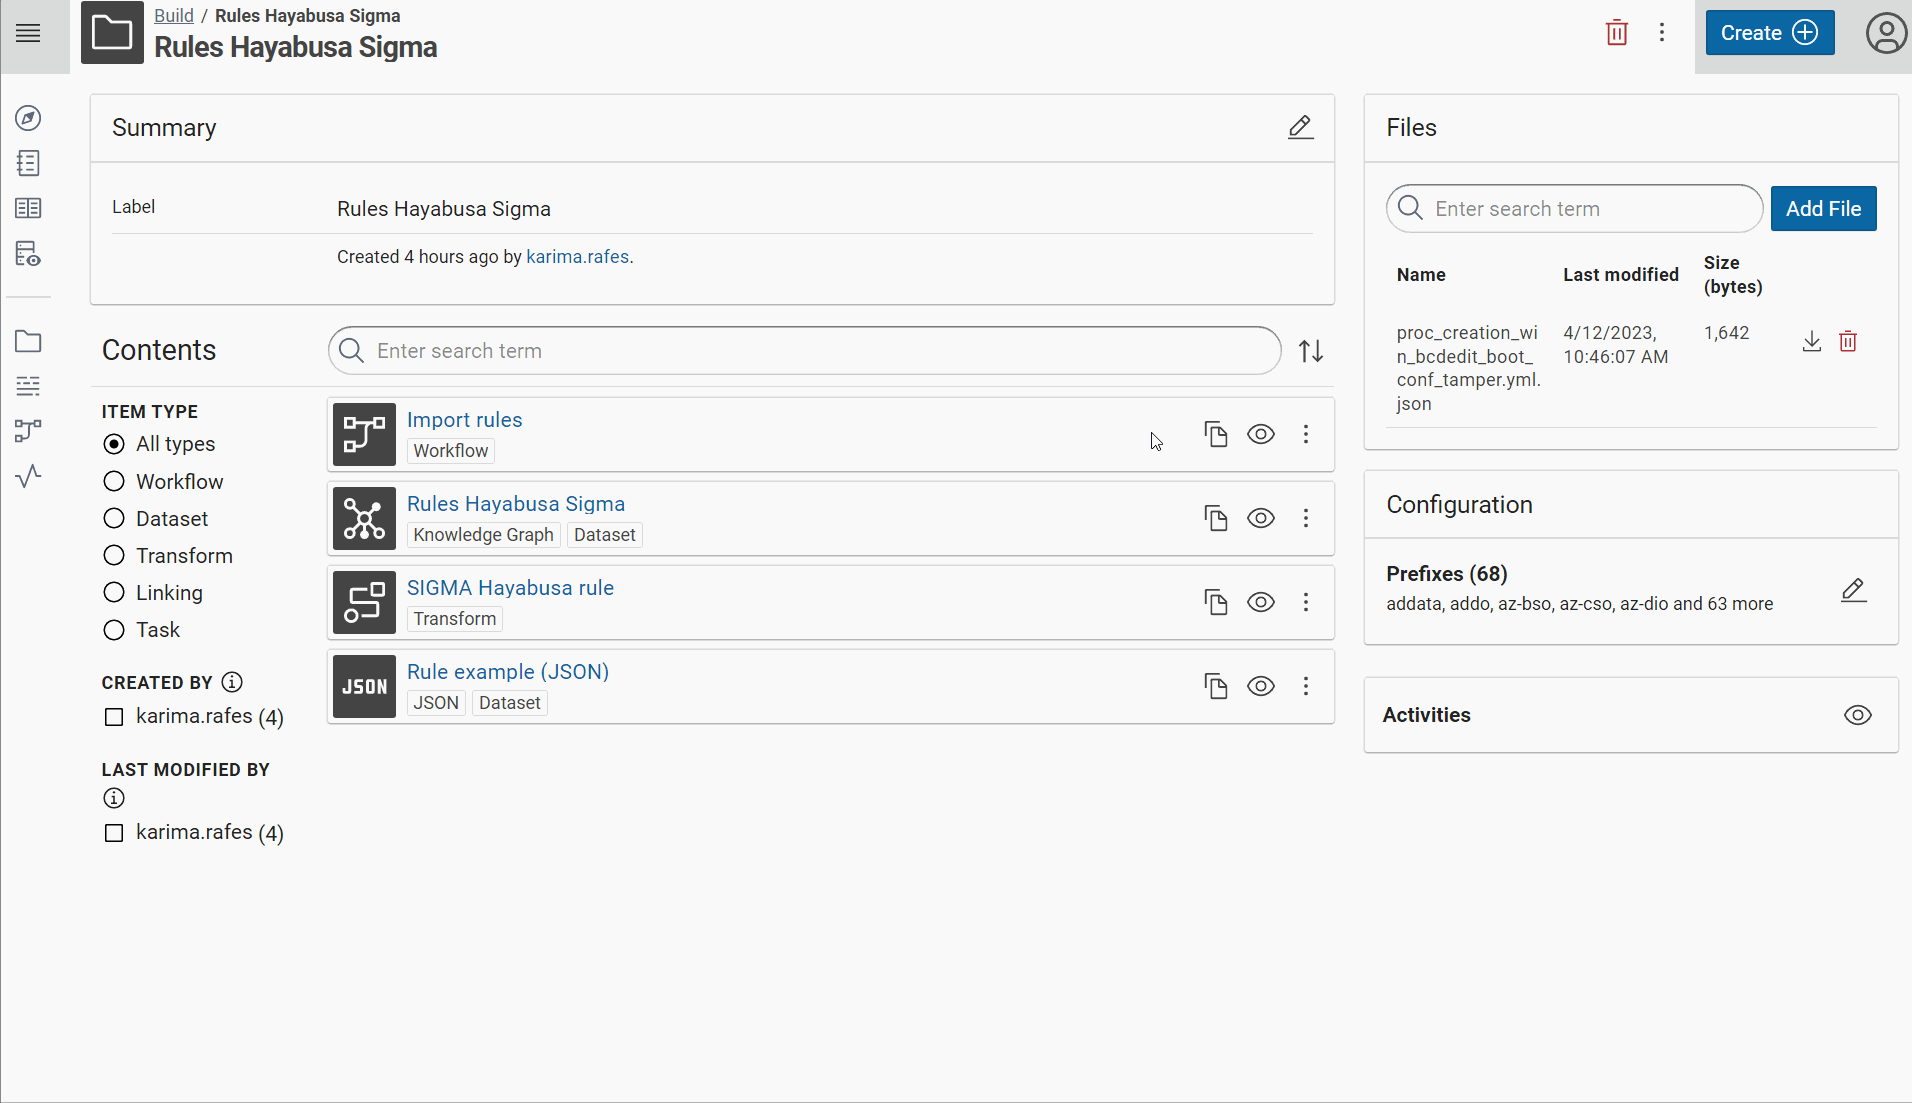Open more options for Rules Hayabusa Sigma item
Screen dimensions: 1912x1103
1305,518
